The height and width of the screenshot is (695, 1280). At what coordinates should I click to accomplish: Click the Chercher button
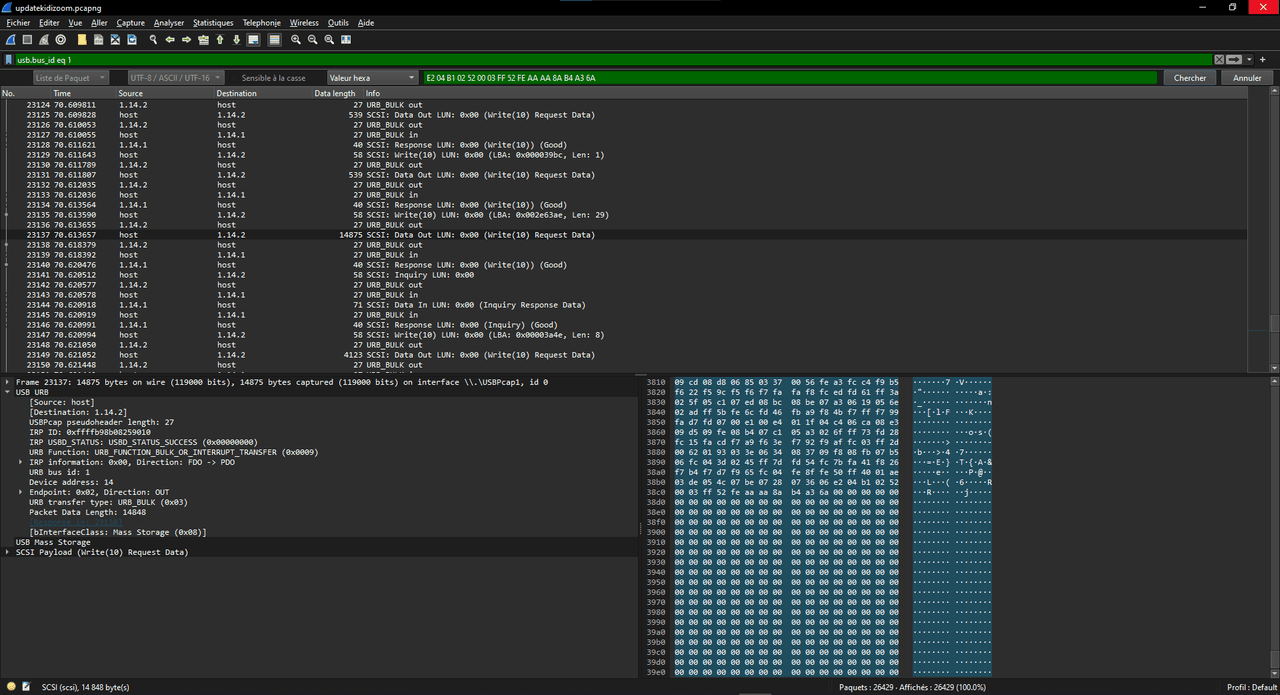pos(1189,78)
